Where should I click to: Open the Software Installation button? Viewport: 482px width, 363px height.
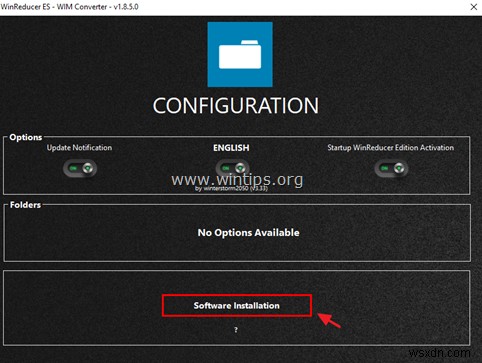click(x=237, y=305)
